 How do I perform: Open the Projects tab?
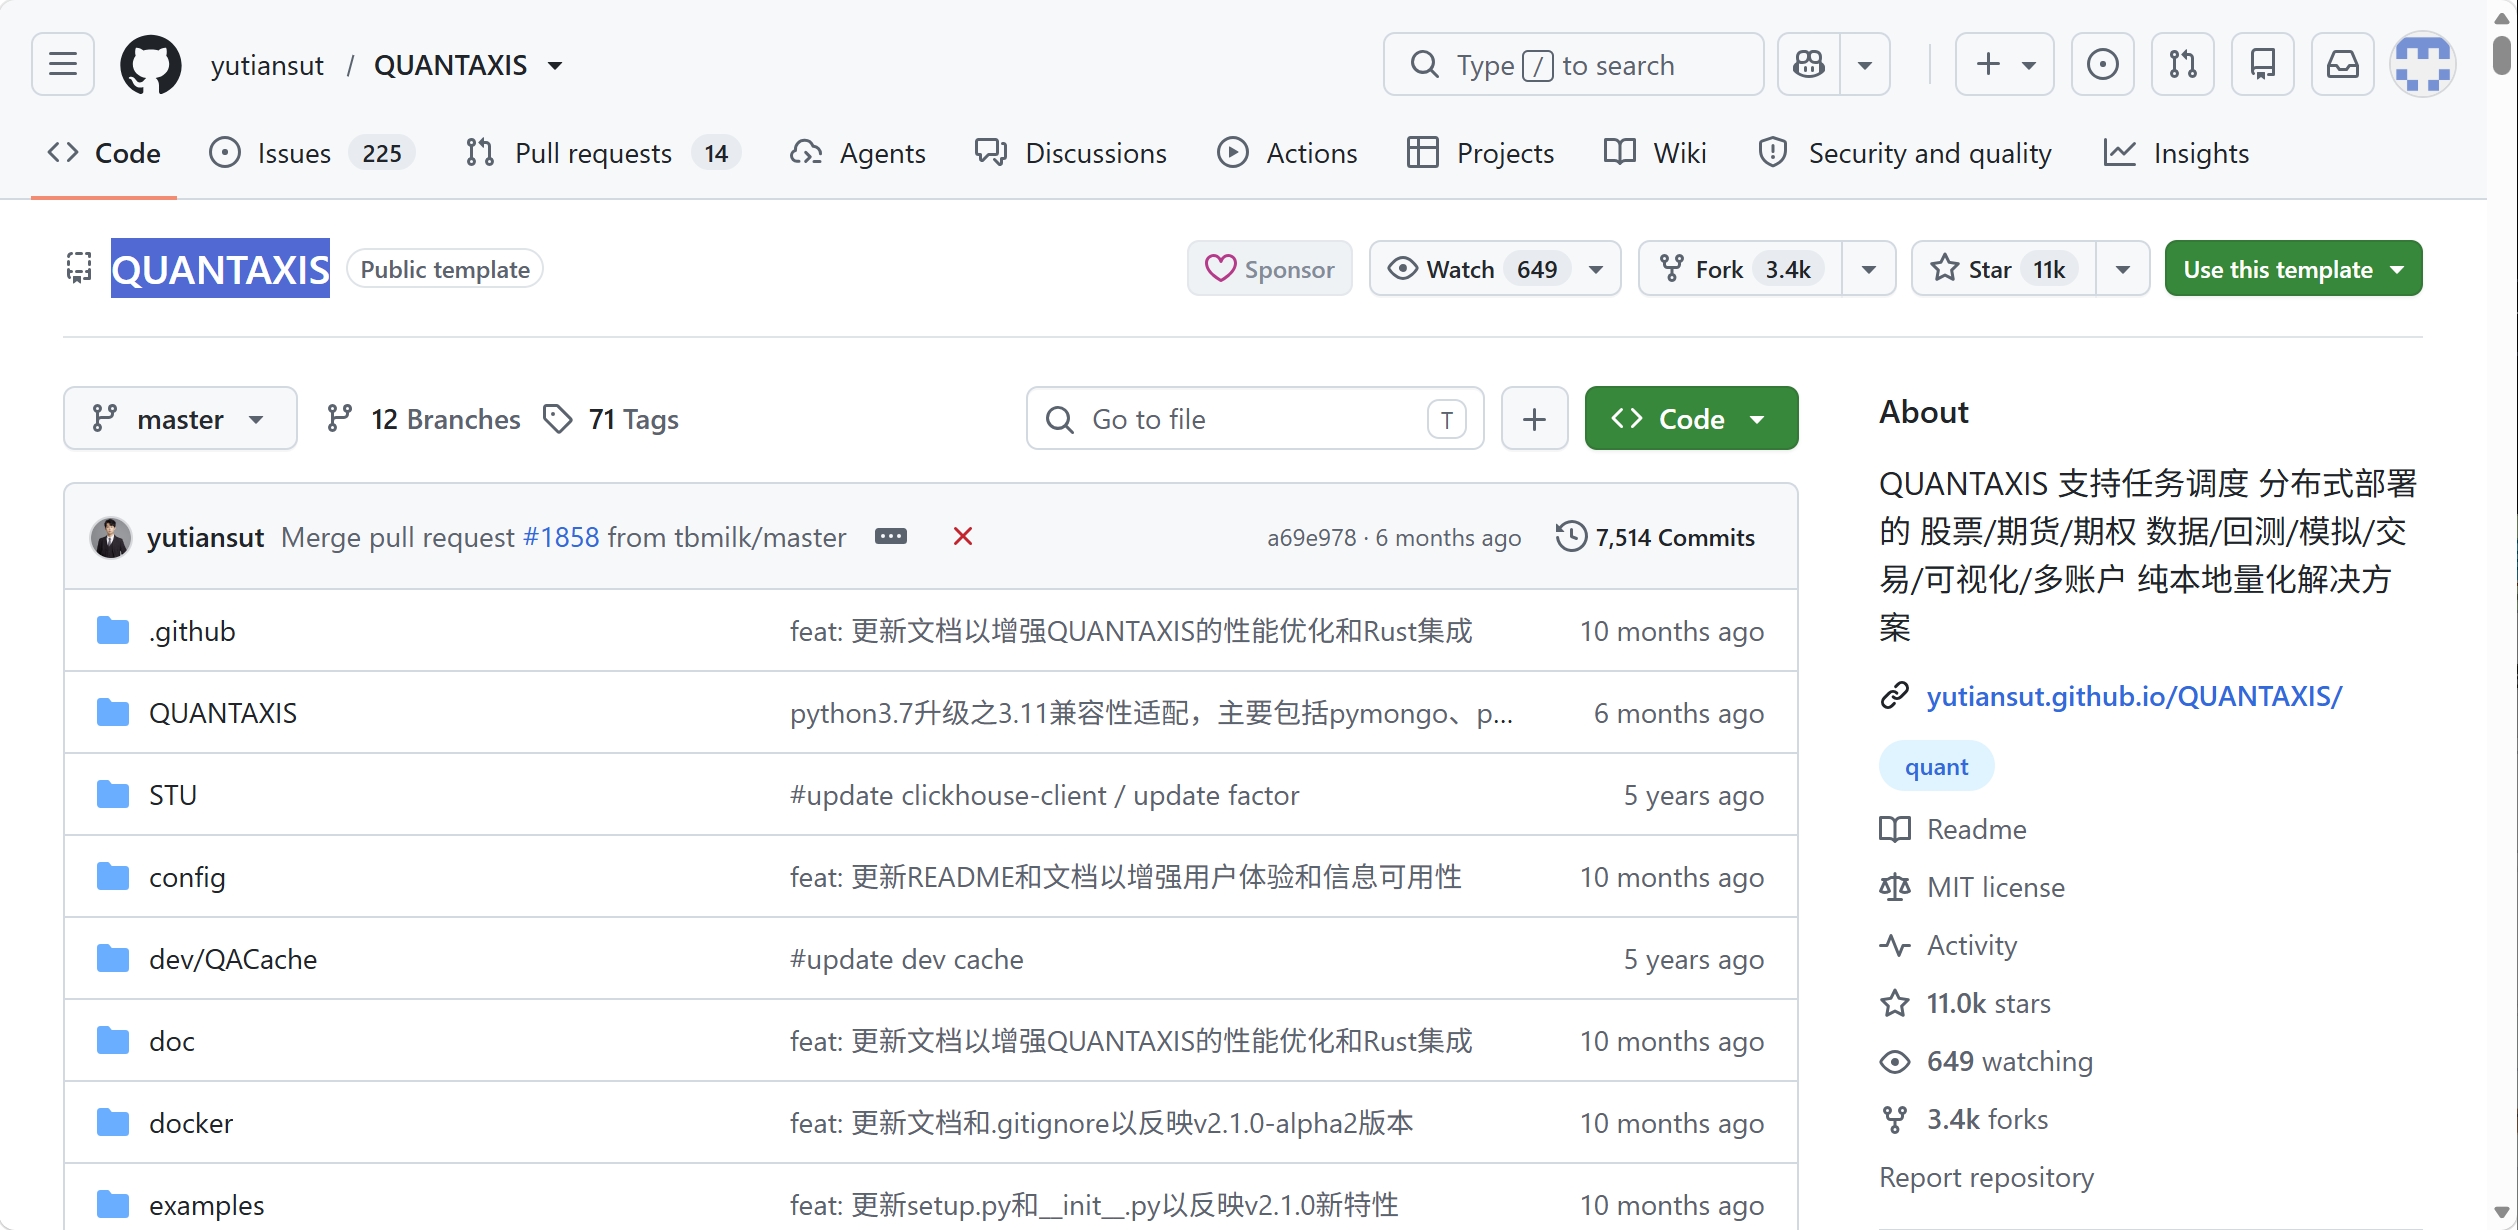coord(1480,153)
